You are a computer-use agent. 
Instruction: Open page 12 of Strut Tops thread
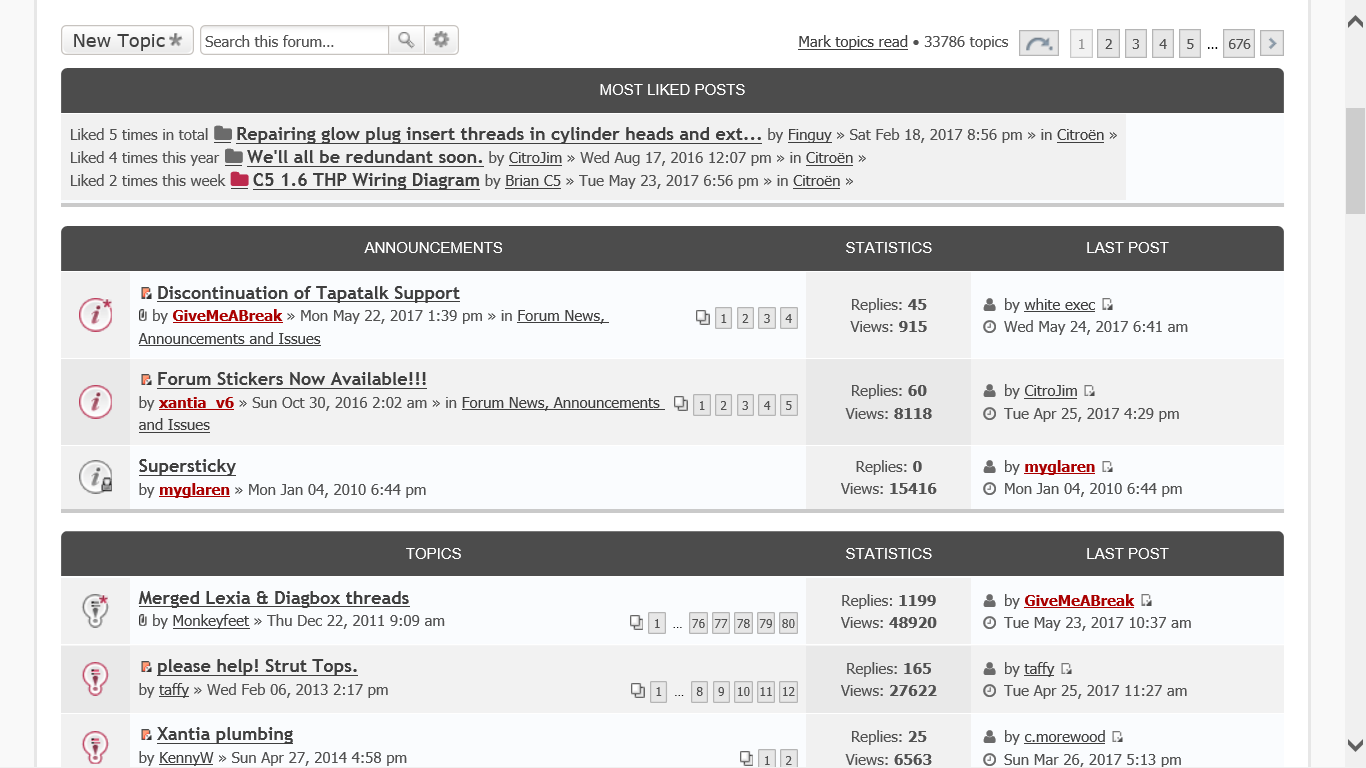click(788, 691)
